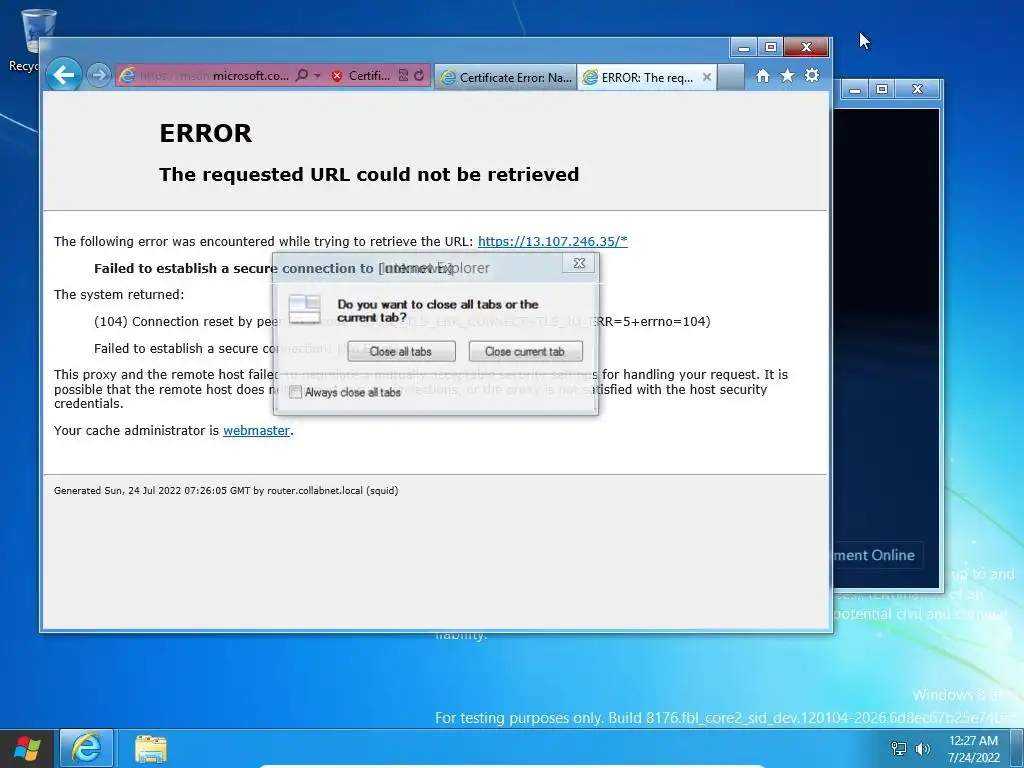Click the search magnifier in address bar

(x=301, y=76)
